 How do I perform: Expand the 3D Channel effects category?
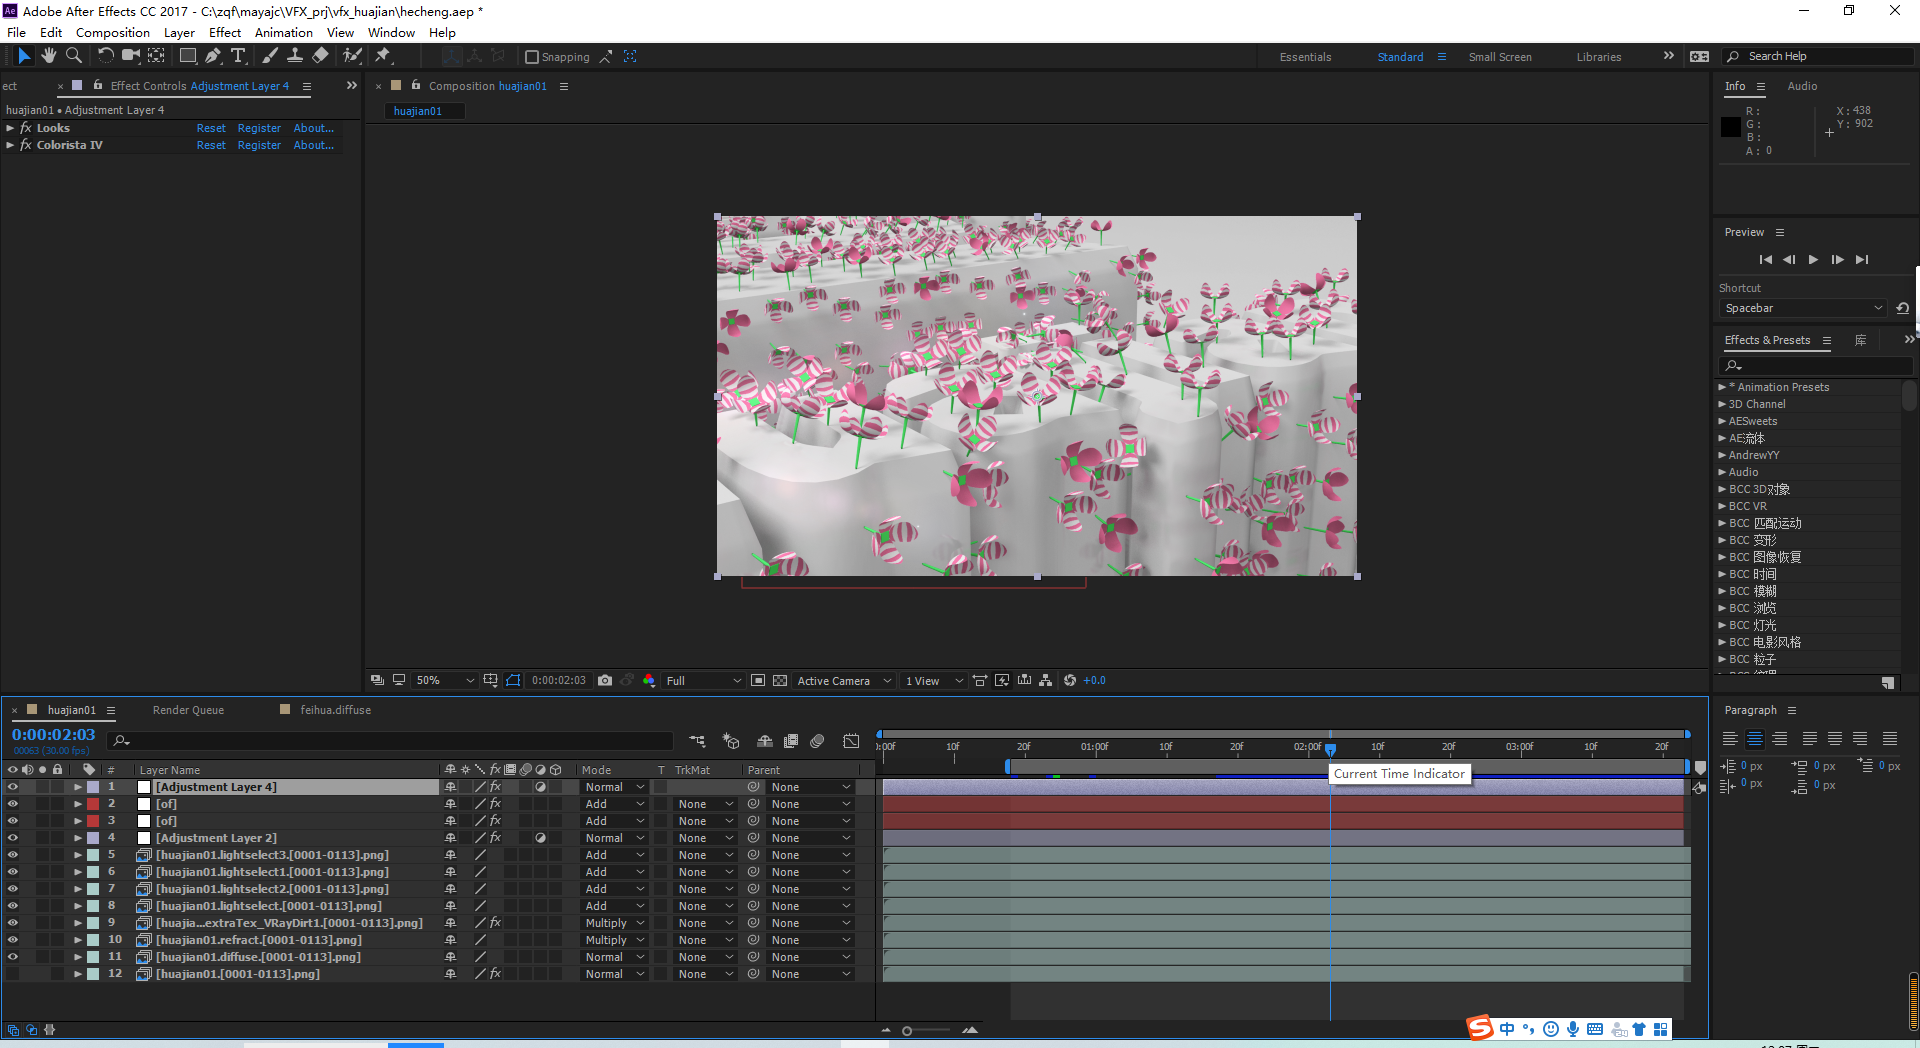pos(1722,404)
